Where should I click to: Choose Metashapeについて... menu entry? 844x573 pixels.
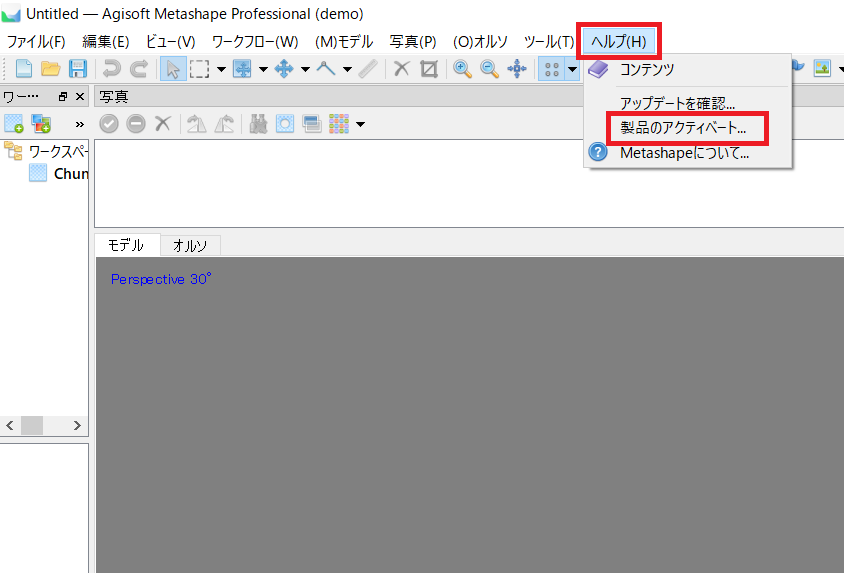(x=687, y=153)
